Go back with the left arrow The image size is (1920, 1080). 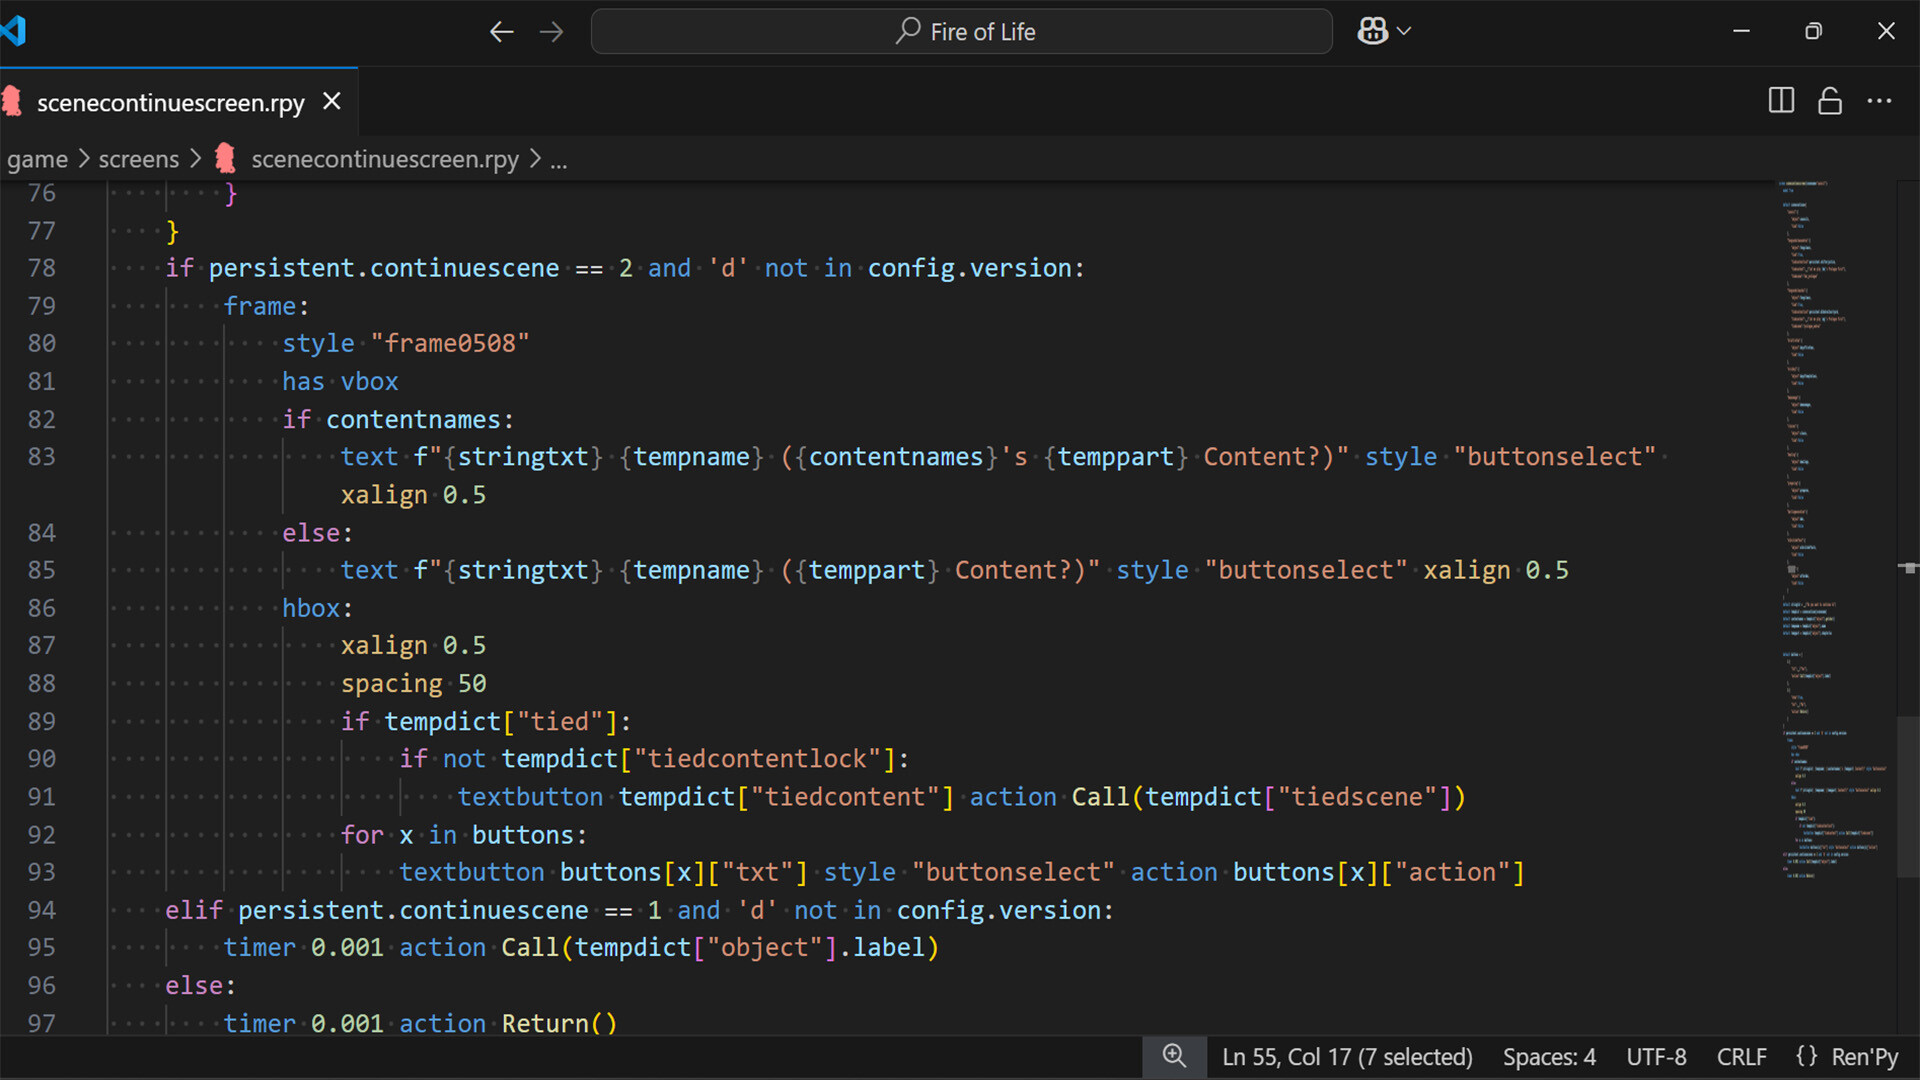[x=501, y=32]
